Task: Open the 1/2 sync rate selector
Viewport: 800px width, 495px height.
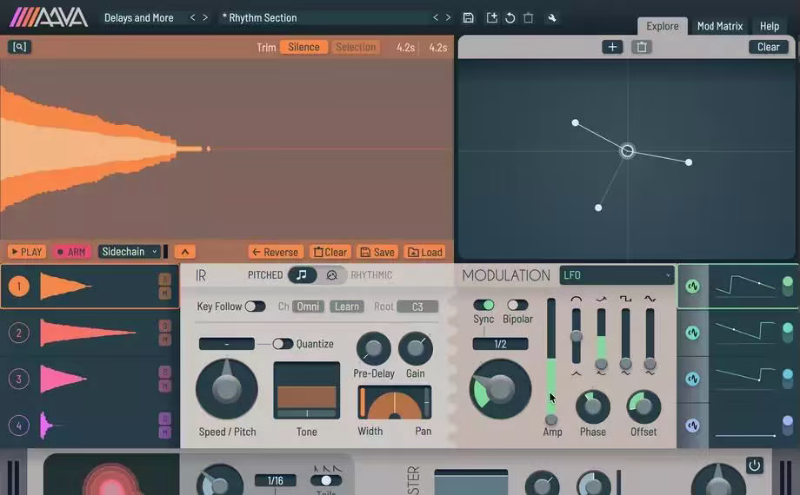Action: click(x=500, y=344)
